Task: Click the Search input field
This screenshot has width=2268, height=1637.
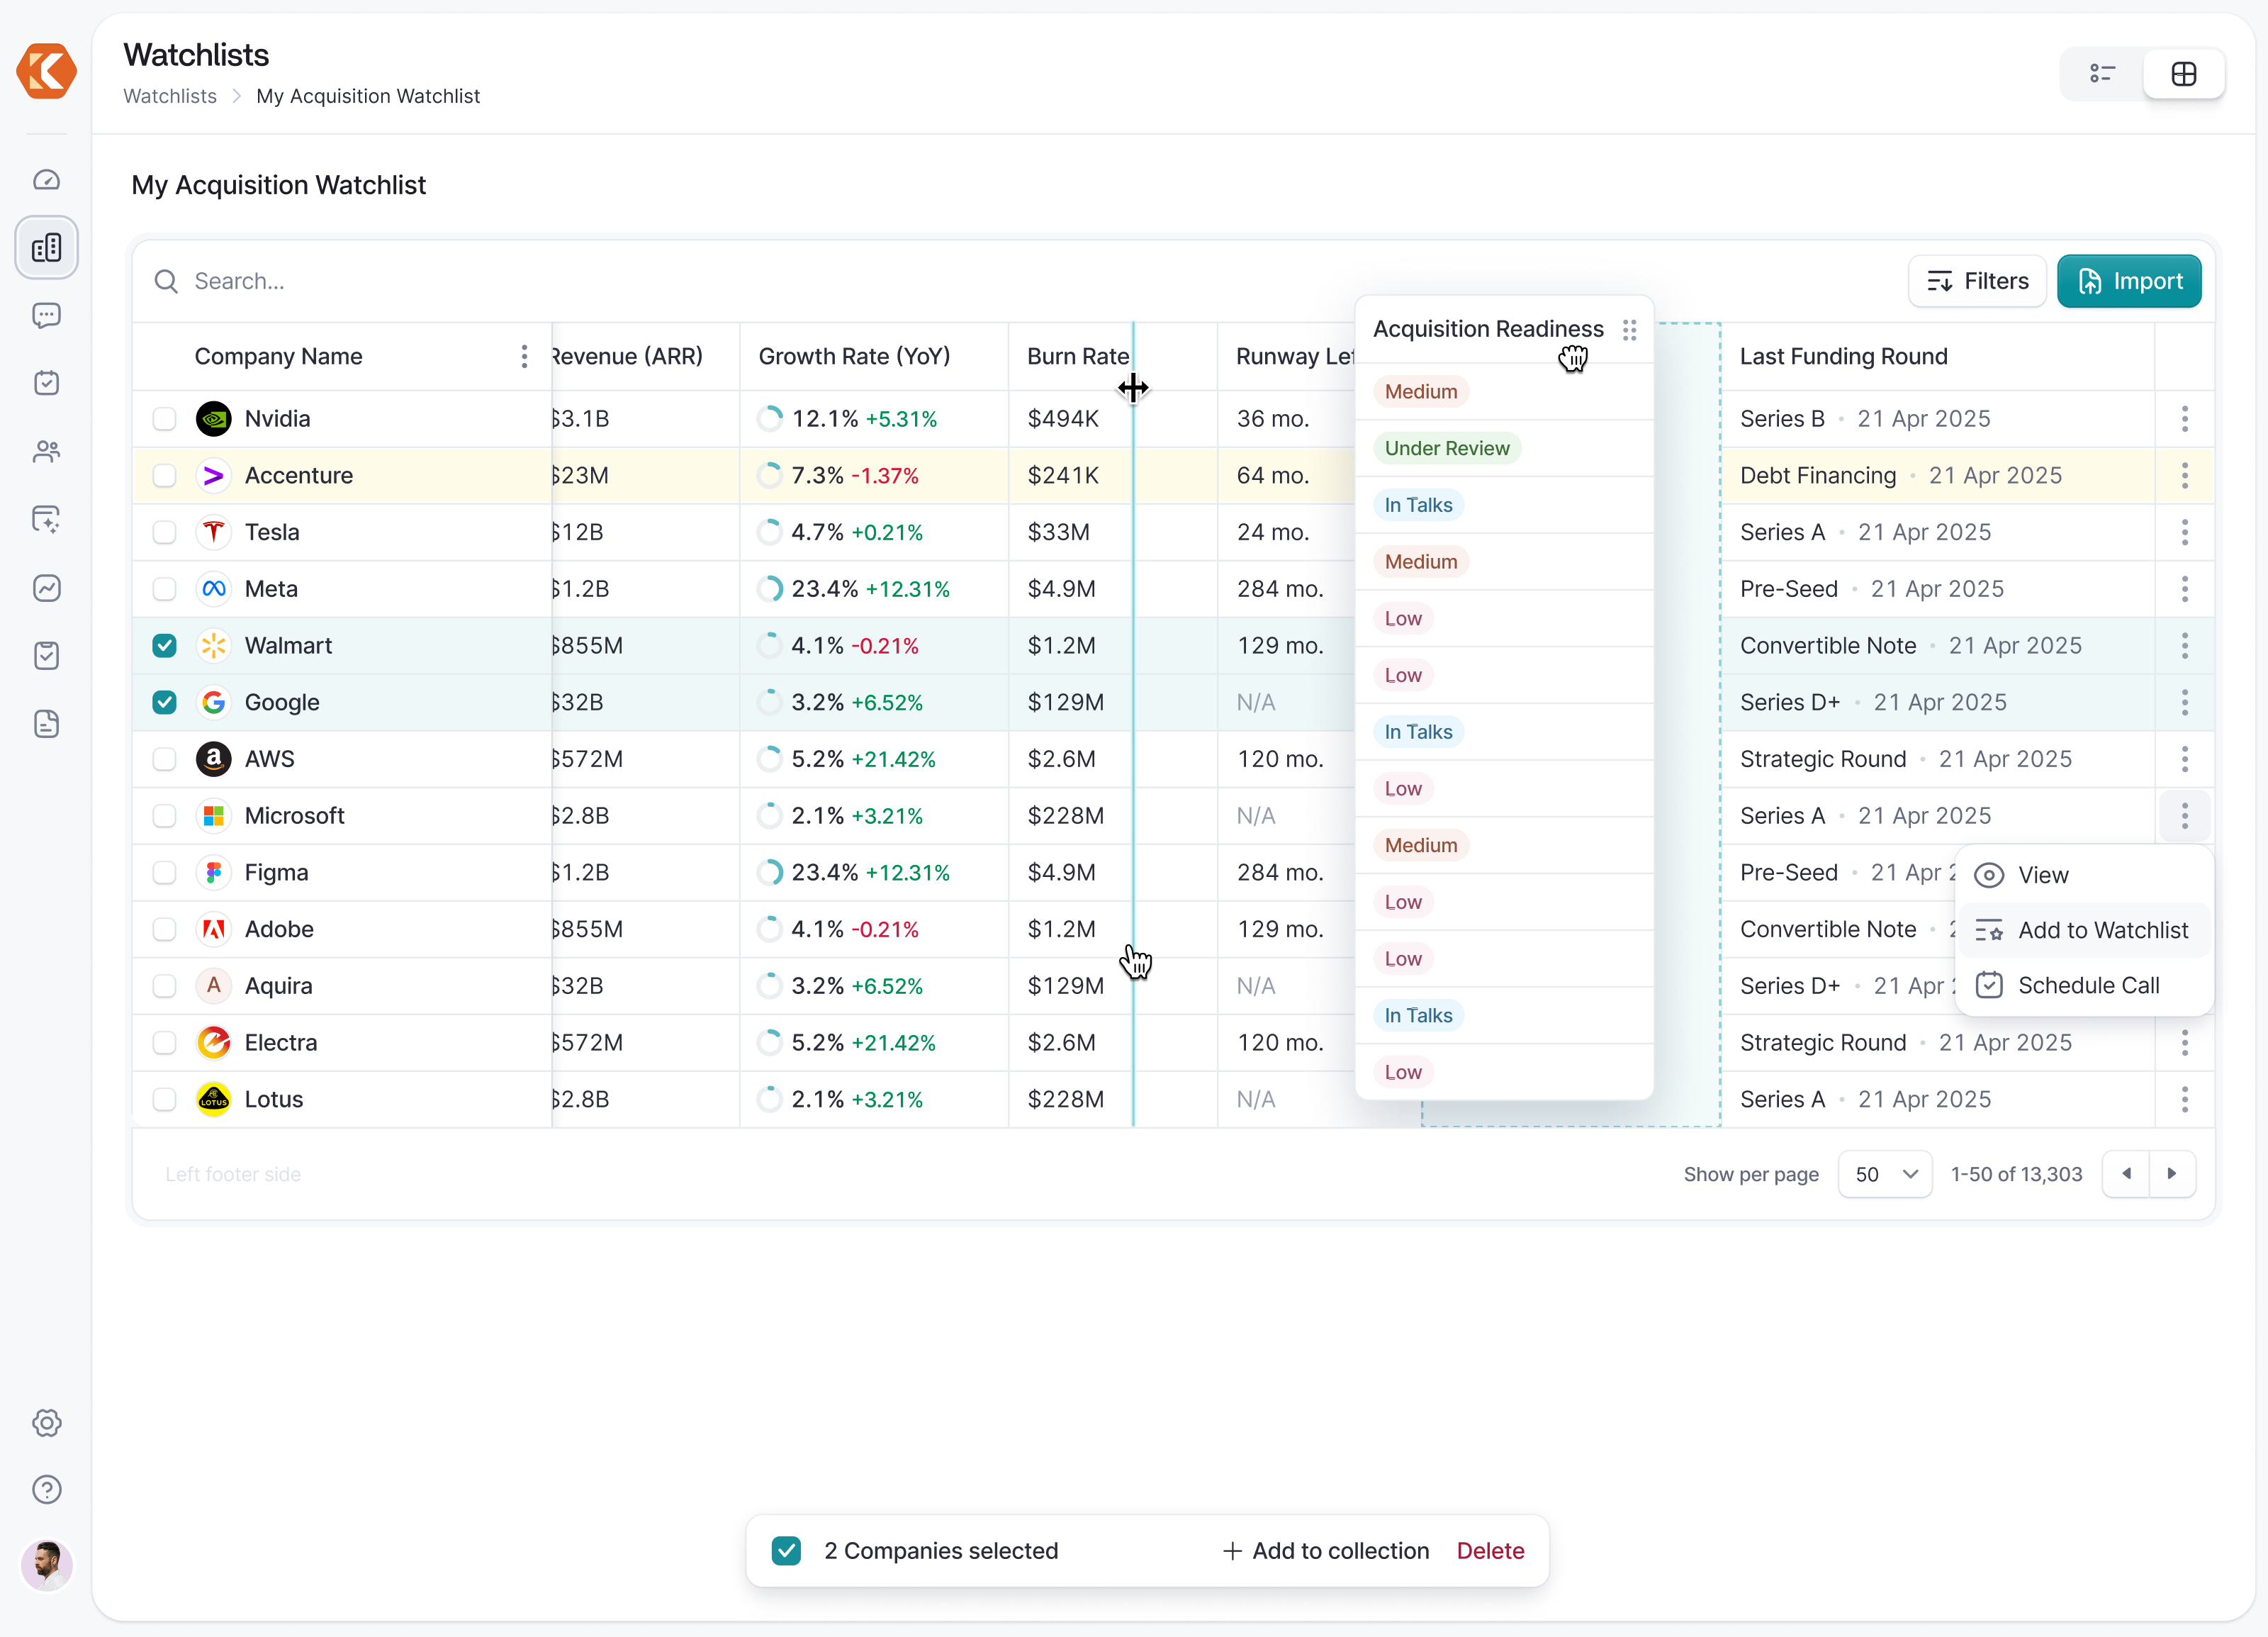Action: point(1020,281)
